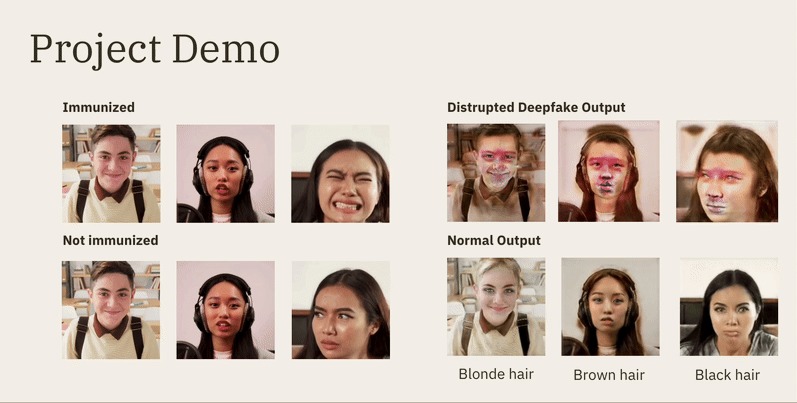Viewport: 797px width, 403px height.
Task: Select the brown hair normal output image
Action: [x=610, y=306]
